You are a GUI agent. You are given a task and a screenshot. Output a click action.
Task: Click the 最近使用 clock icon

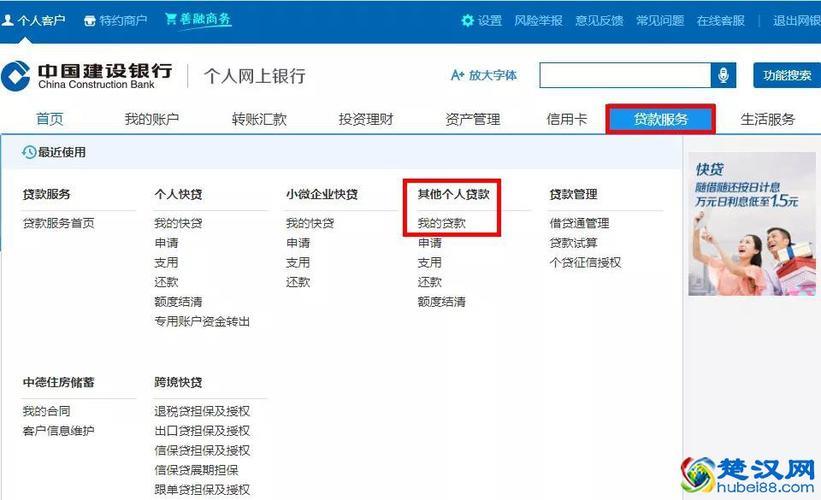(29, 152)
